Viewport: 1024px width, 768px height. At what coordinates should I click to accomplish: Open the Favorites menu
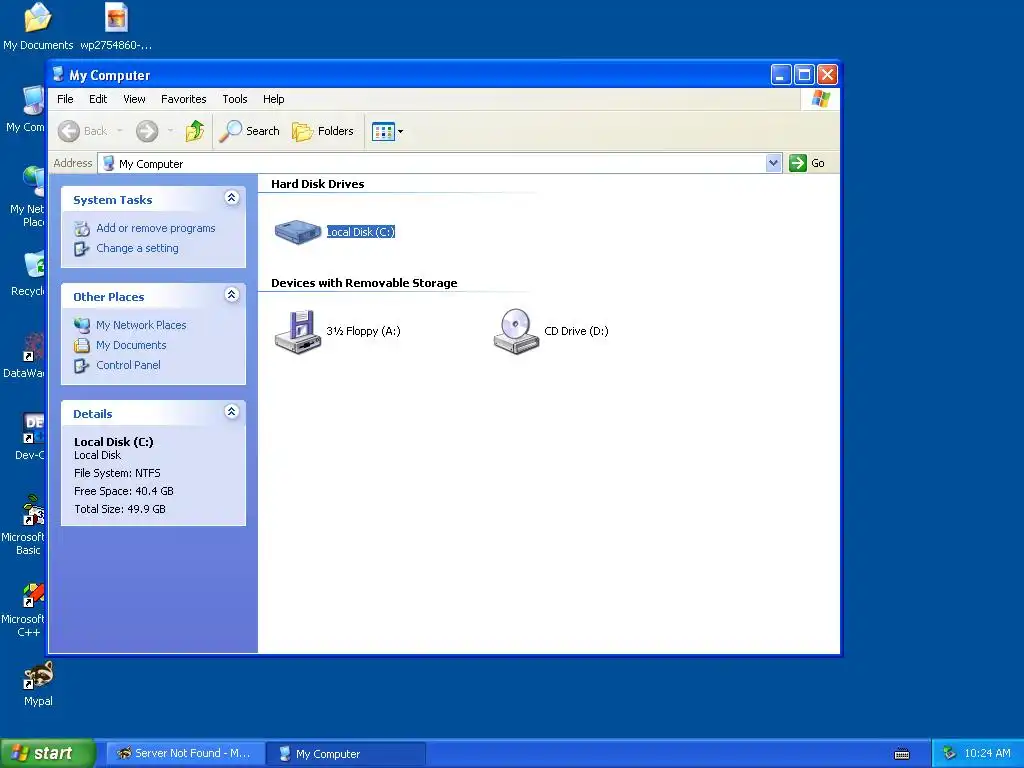tap(184, 99)
